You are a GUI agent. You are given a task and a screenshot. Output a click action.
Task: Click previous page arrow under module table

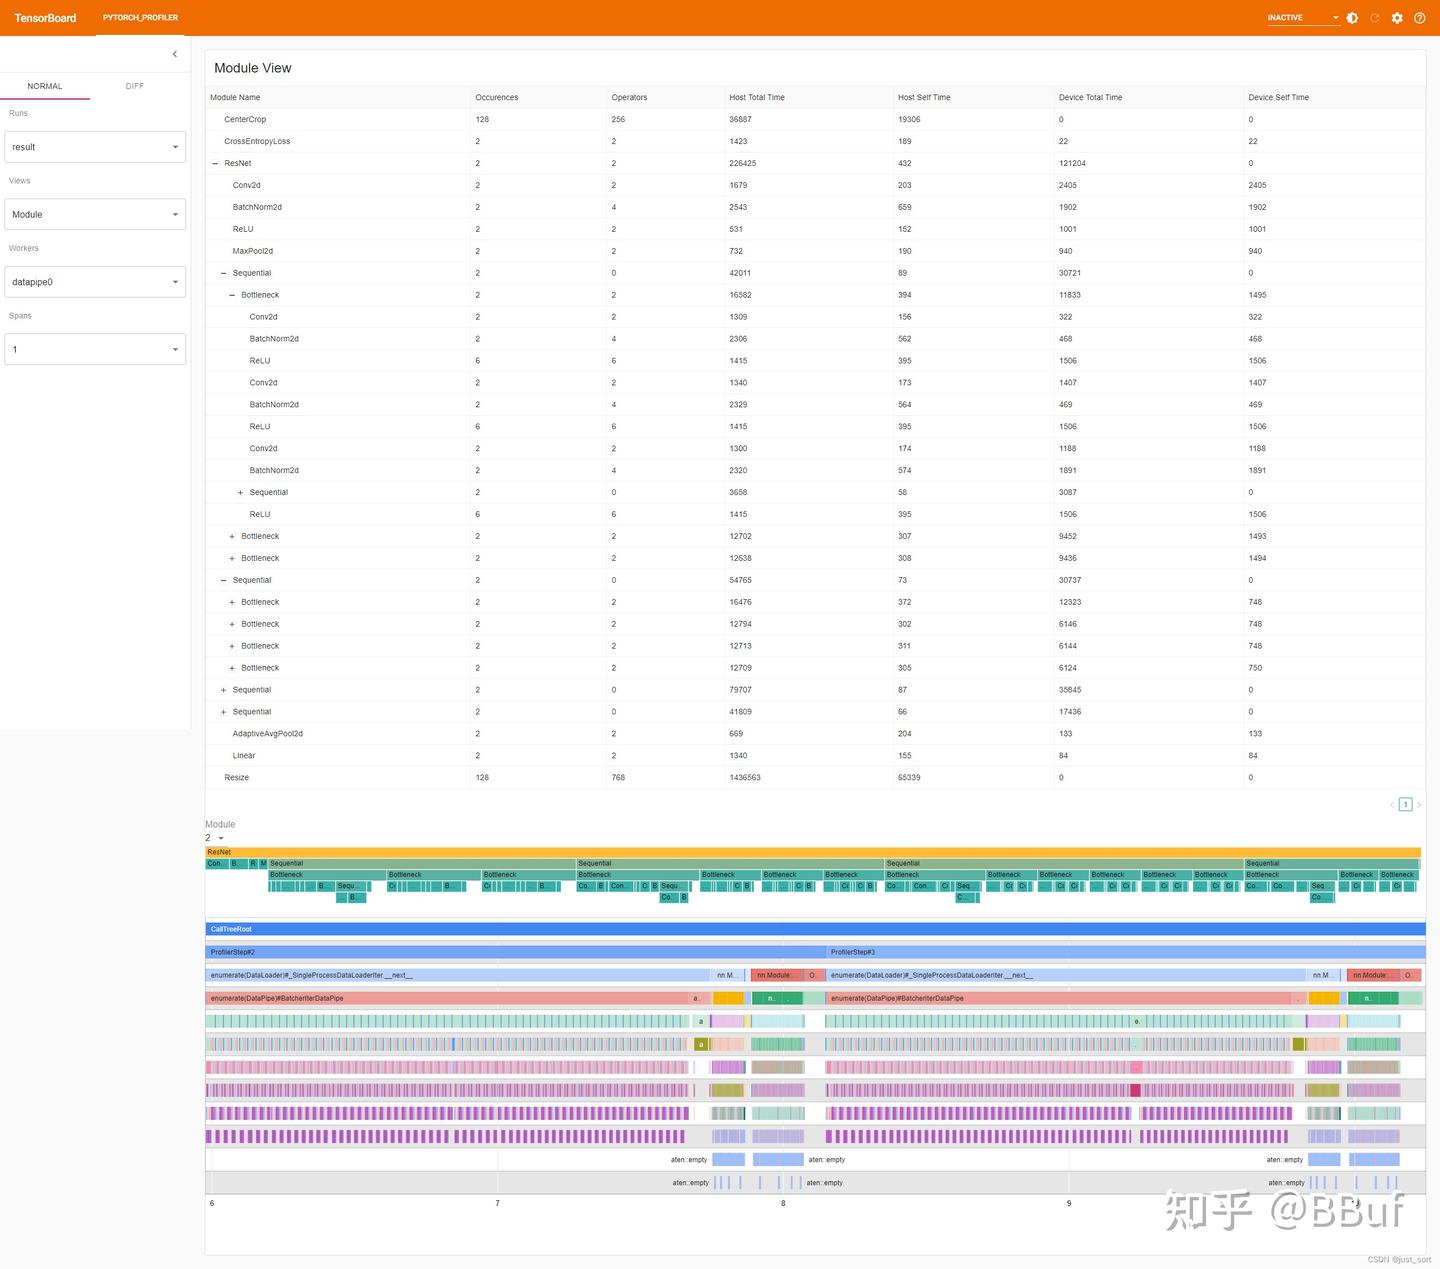coord(1391,804)
